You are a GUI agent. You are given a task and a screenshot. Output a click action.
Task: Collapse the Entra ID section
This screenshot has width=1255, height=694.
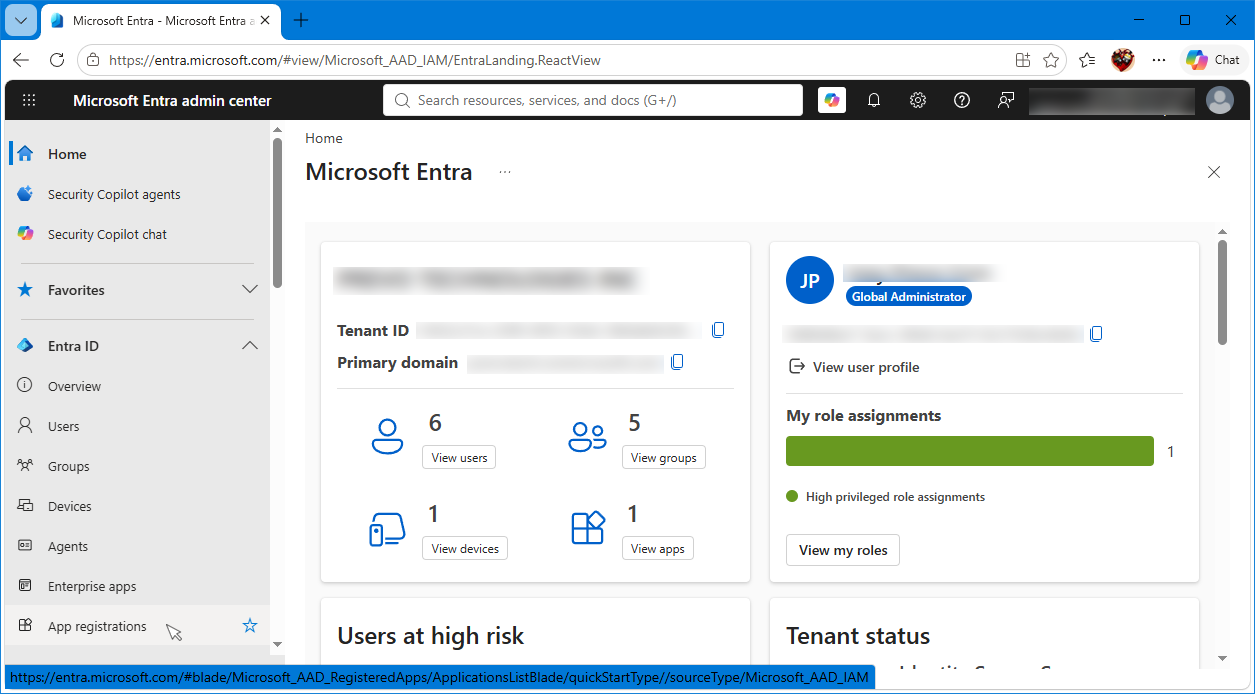[x=250, y=346]
